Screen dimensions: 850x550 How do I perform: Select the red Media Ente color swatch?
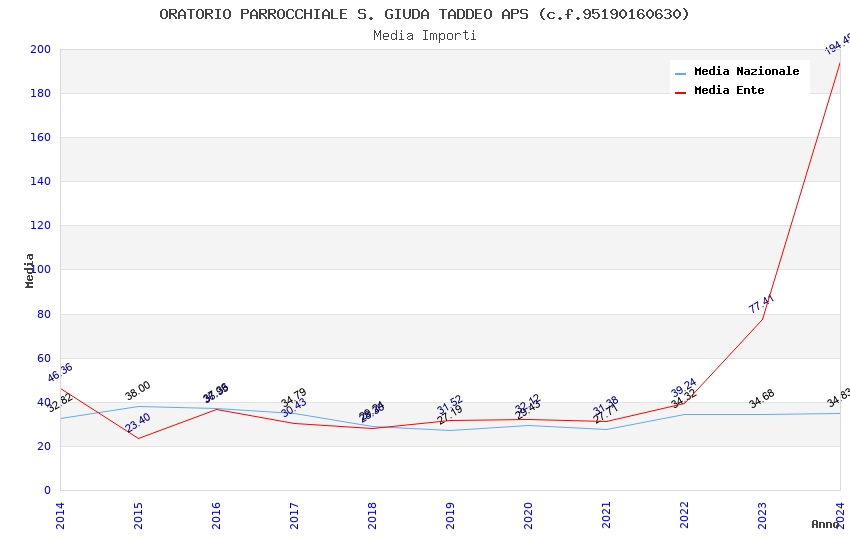point(680,93)
